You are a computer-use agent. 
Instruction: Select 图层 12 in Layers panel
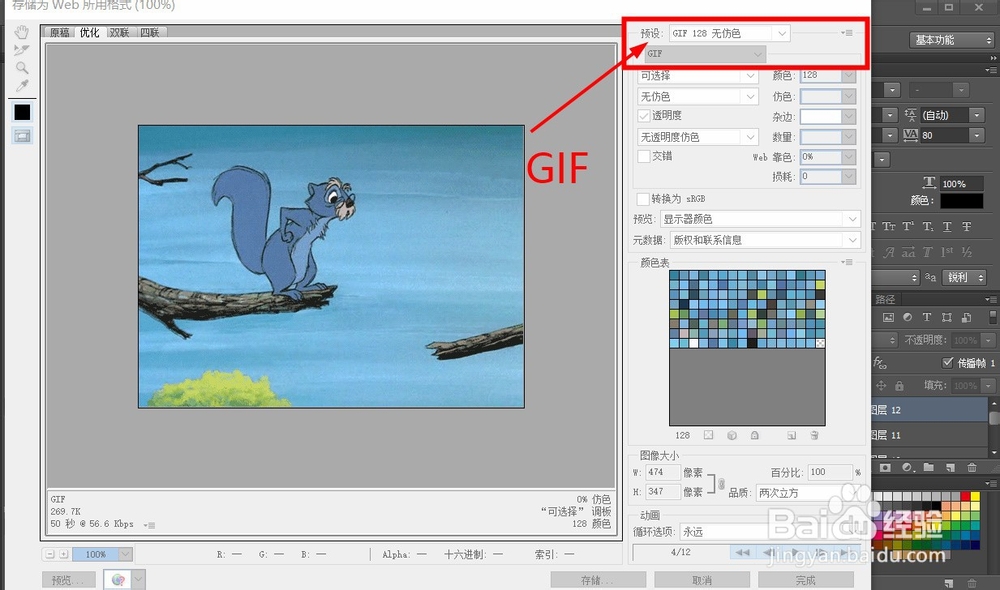click(929, 410)
